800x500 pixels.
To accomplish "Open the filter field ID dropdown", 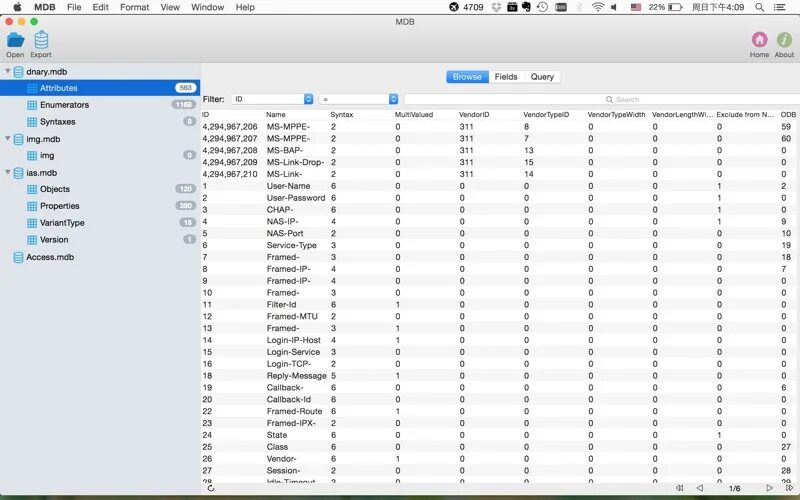I will coord(272,99).
